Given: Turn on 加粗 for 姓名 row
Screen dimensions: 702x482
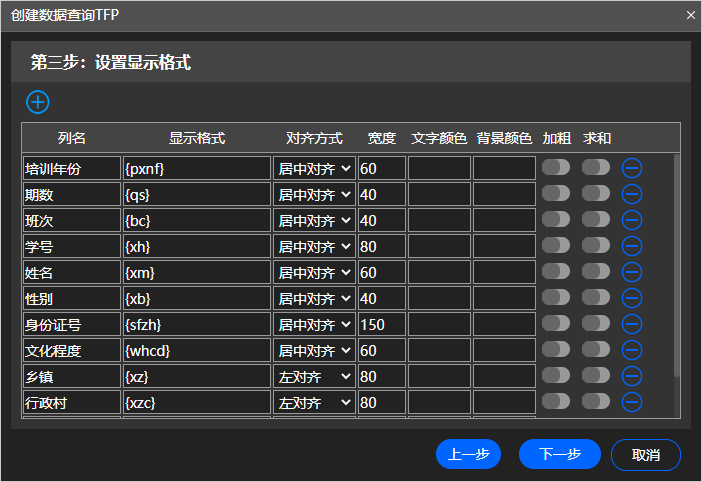Looking at the screenshot, I should point(556,271).
